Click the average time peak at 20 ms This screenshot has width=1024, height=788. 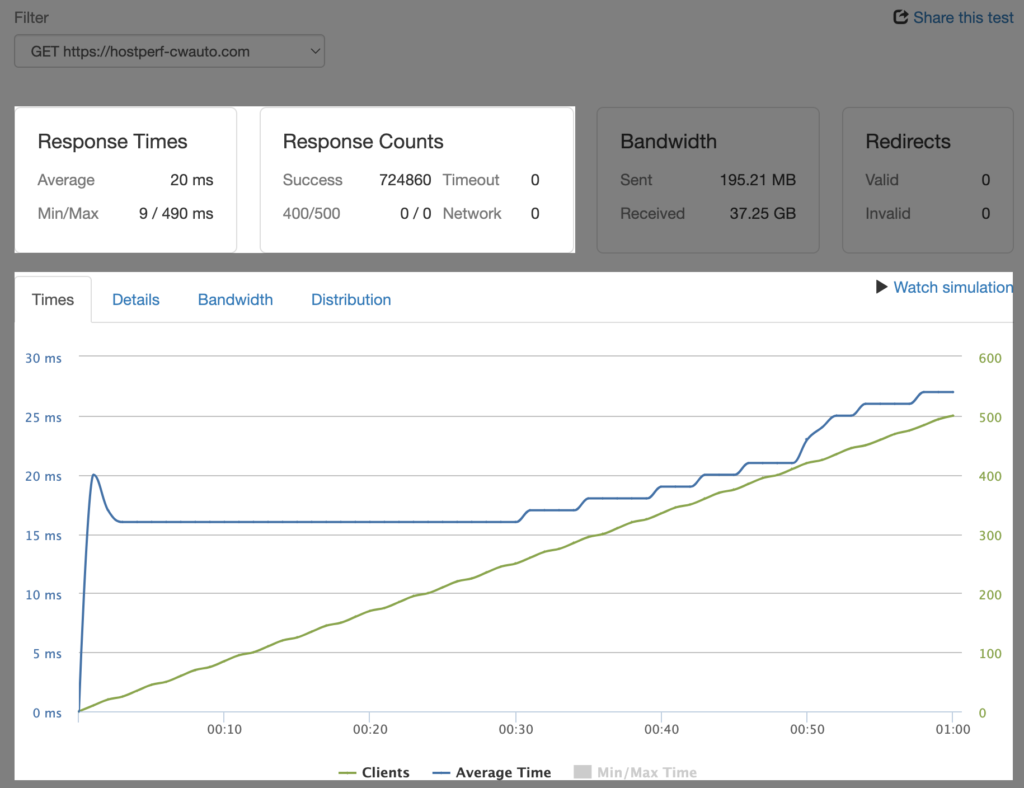[94, 475]
